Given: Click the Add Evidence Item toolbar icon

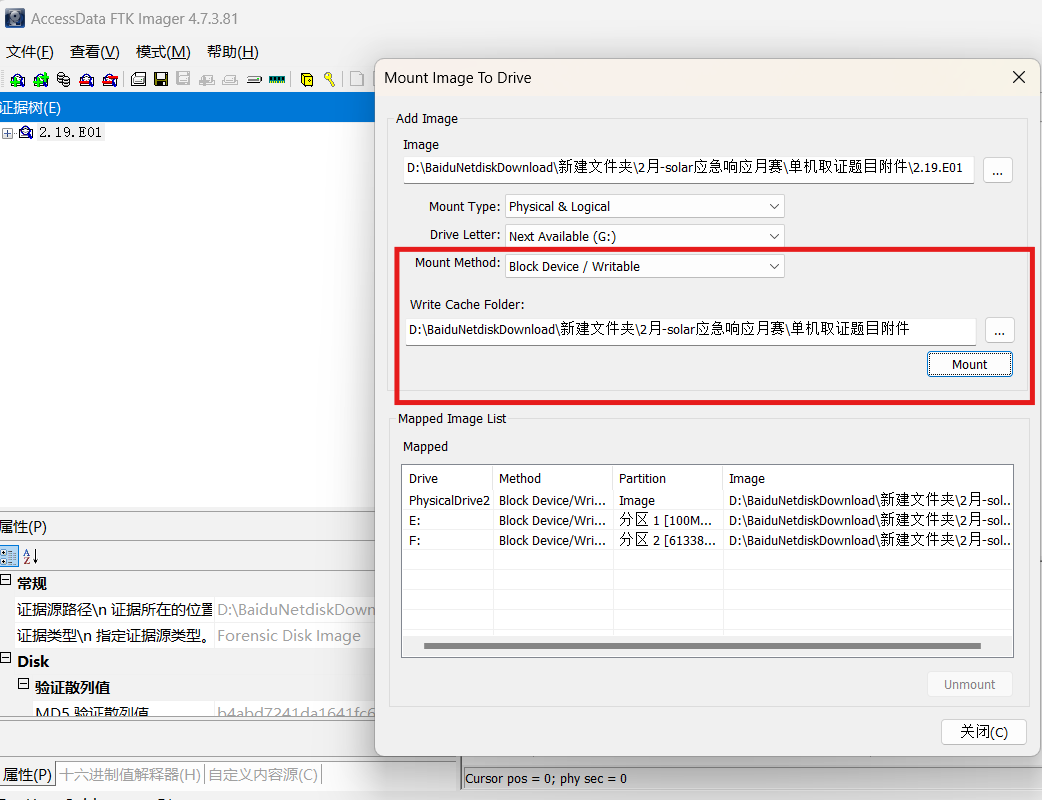Looking at the screenshot, I should (x=18, y=80).
